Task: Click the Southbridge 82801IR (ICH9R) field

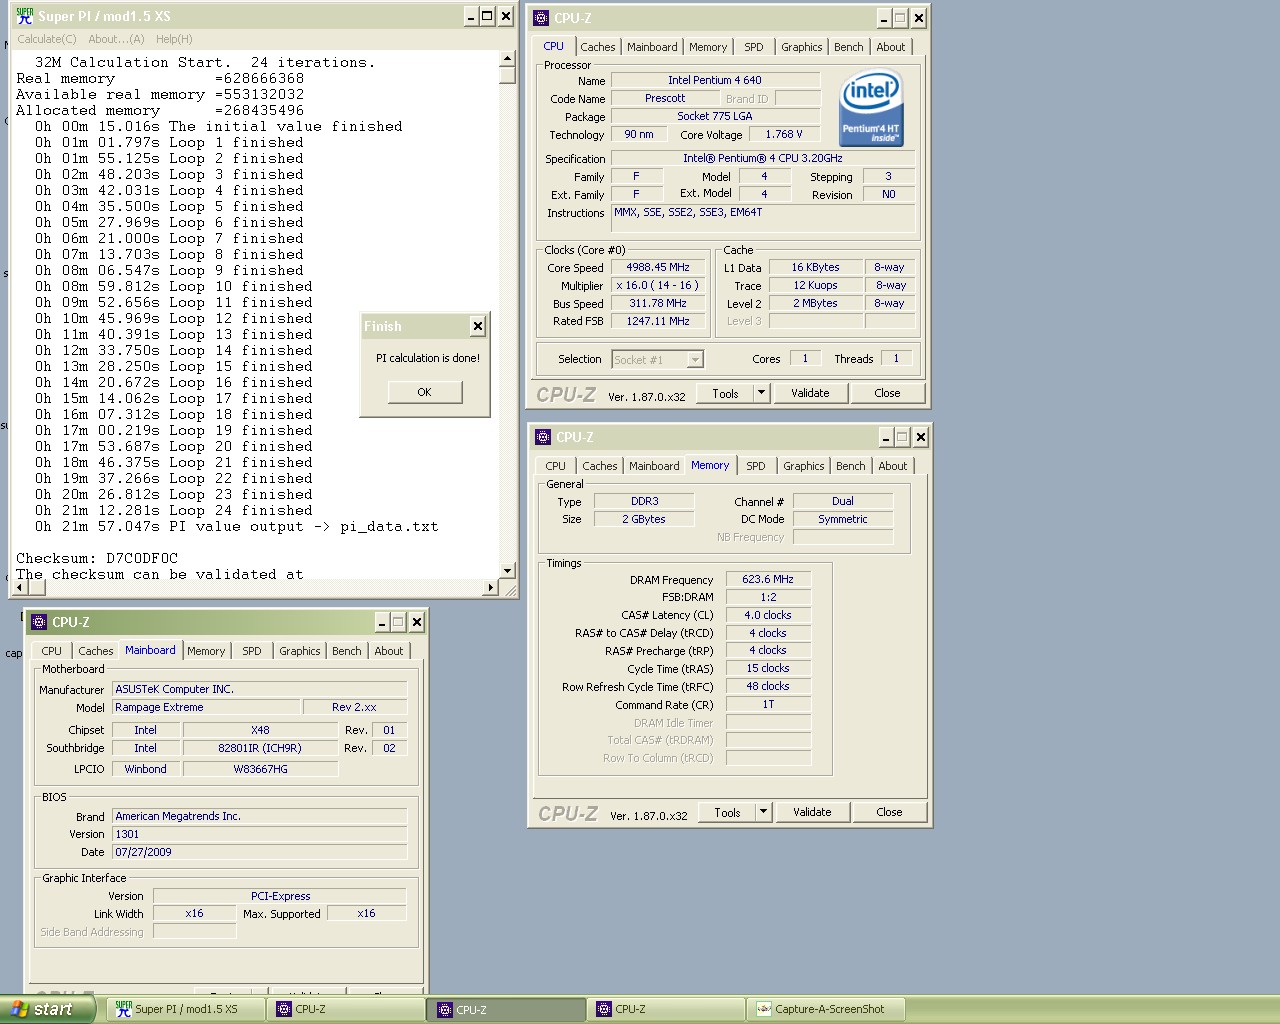Action: point(260,748)
